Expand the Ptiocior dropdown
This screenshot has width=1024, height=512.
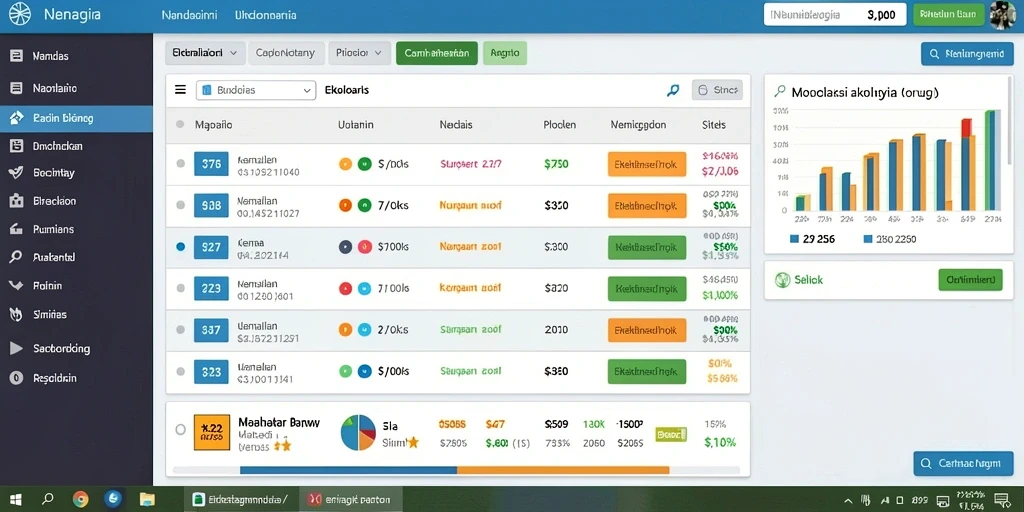(x=359, y=53)
